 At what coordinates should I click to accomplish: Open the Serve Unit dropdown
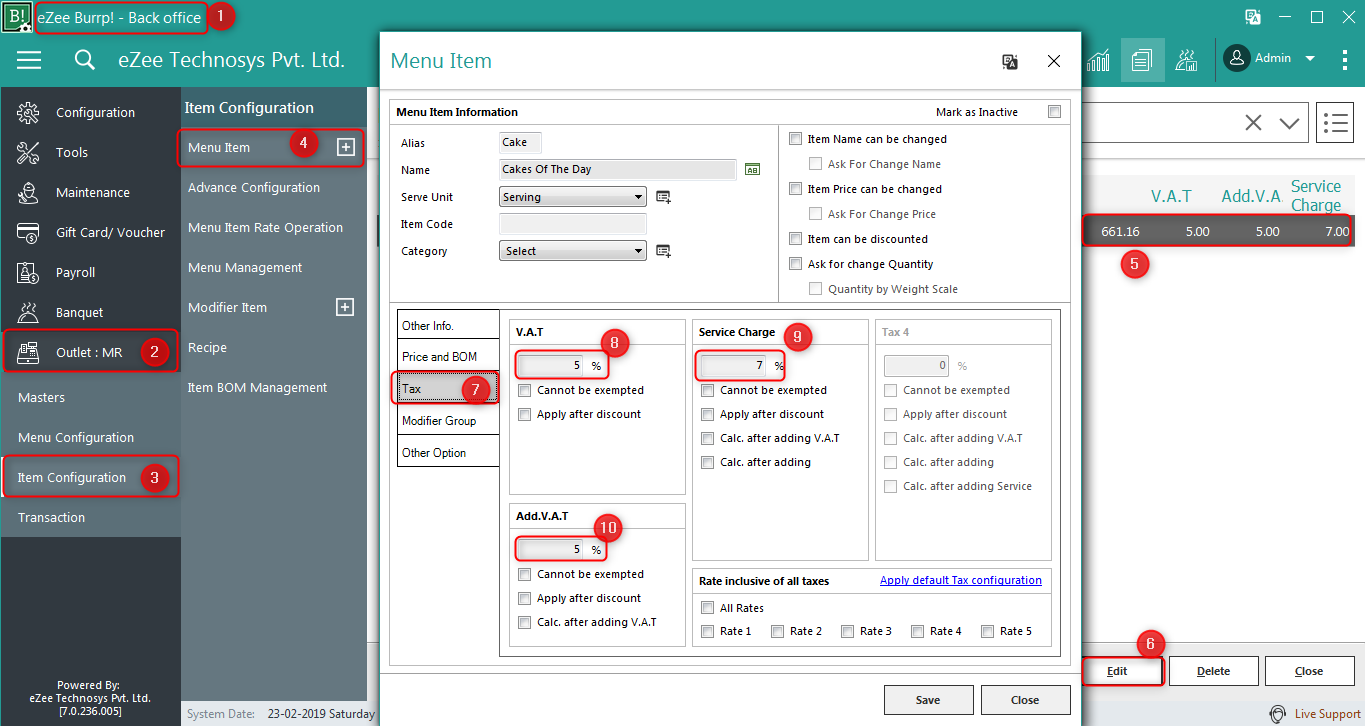tap(572, 197)
